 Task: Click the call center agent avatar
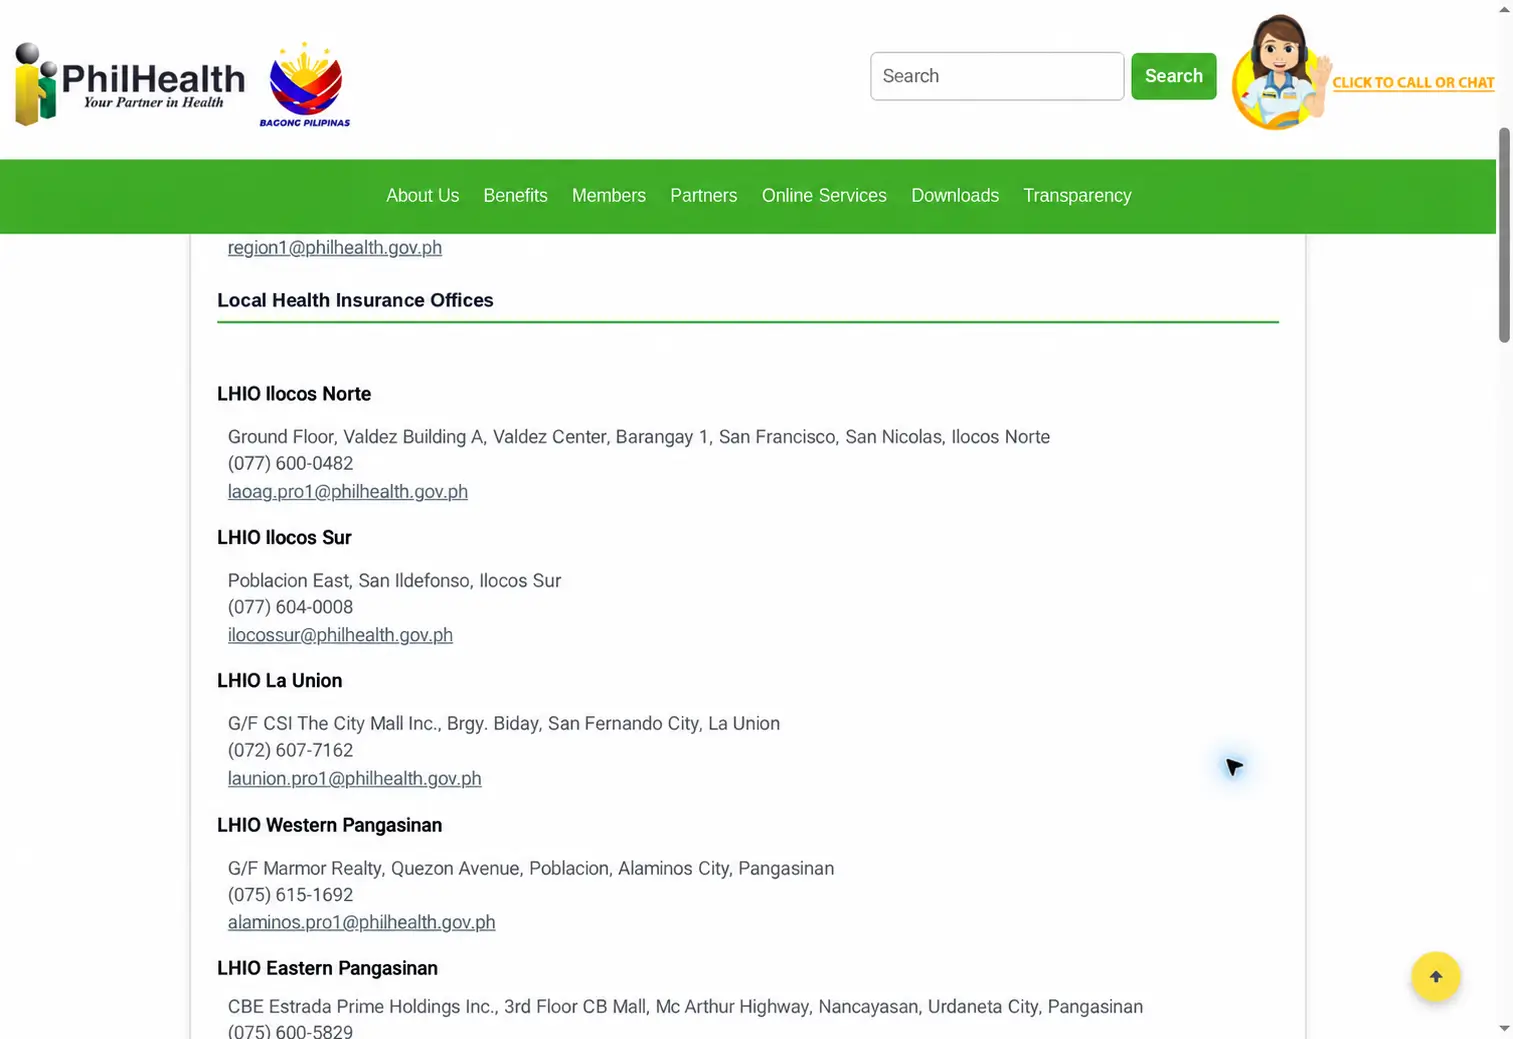(x=1281, y=72)
